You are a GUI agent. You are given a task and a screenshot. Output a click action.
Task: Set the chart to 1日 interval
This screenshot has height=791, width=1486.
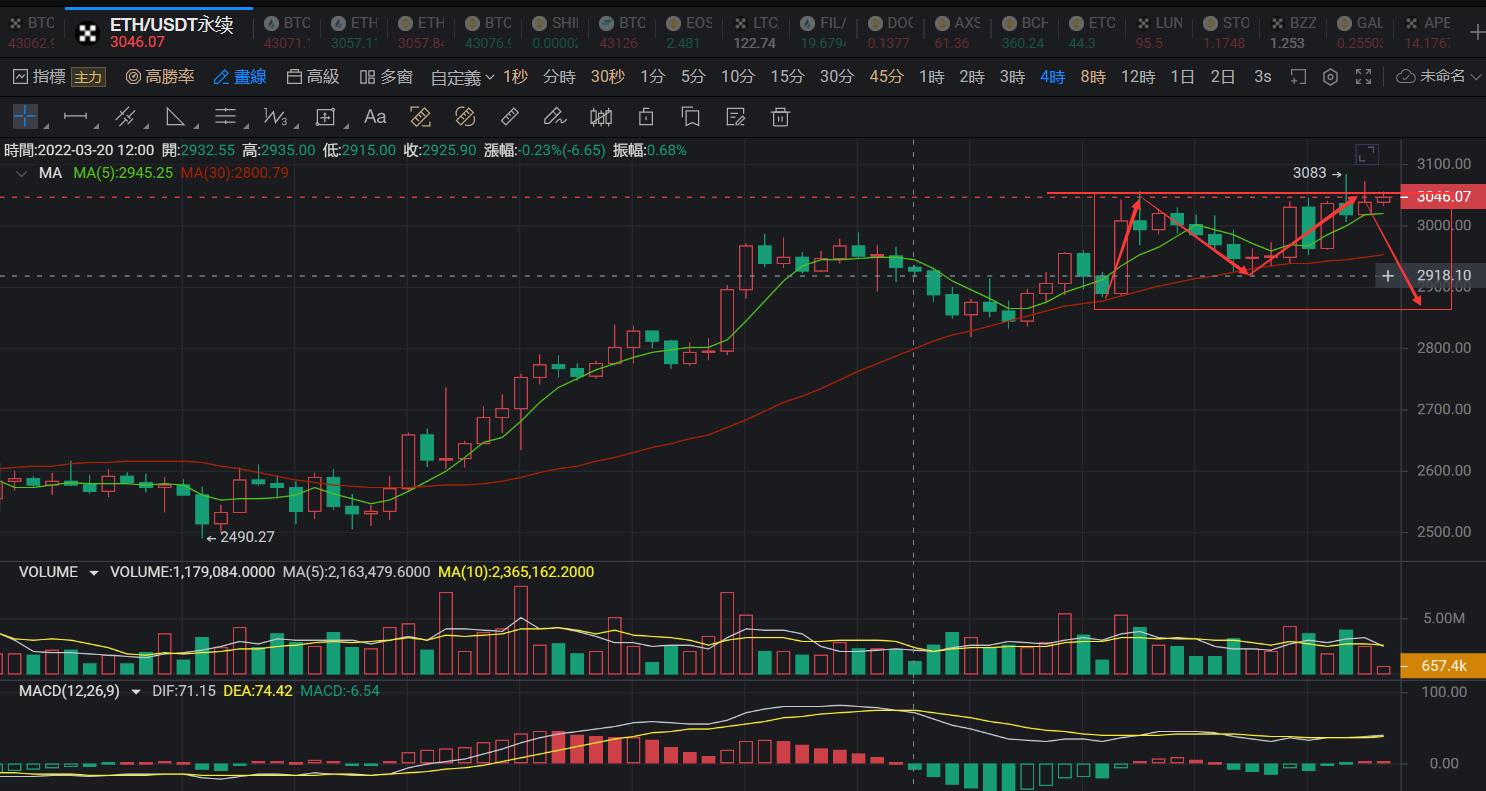click(x=1183, y=77)
